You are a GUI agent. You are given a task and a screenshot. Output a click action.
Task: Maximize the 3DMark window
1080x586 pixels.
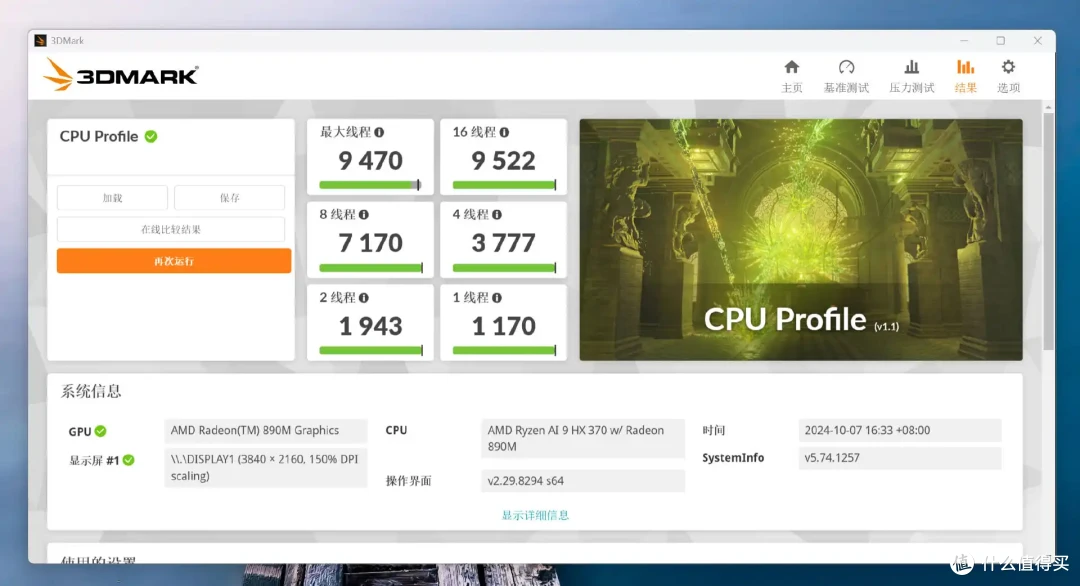pyautogui.click(x=1000, y=41)
